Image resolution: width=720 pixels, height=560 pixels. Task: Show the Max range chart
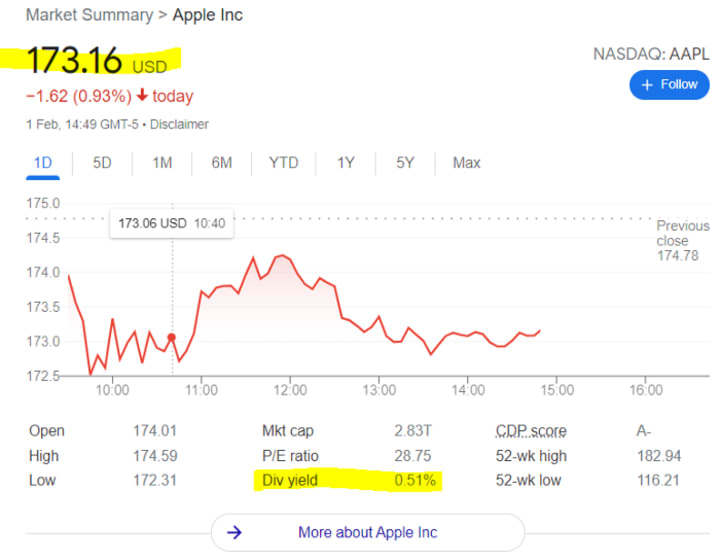467,163
